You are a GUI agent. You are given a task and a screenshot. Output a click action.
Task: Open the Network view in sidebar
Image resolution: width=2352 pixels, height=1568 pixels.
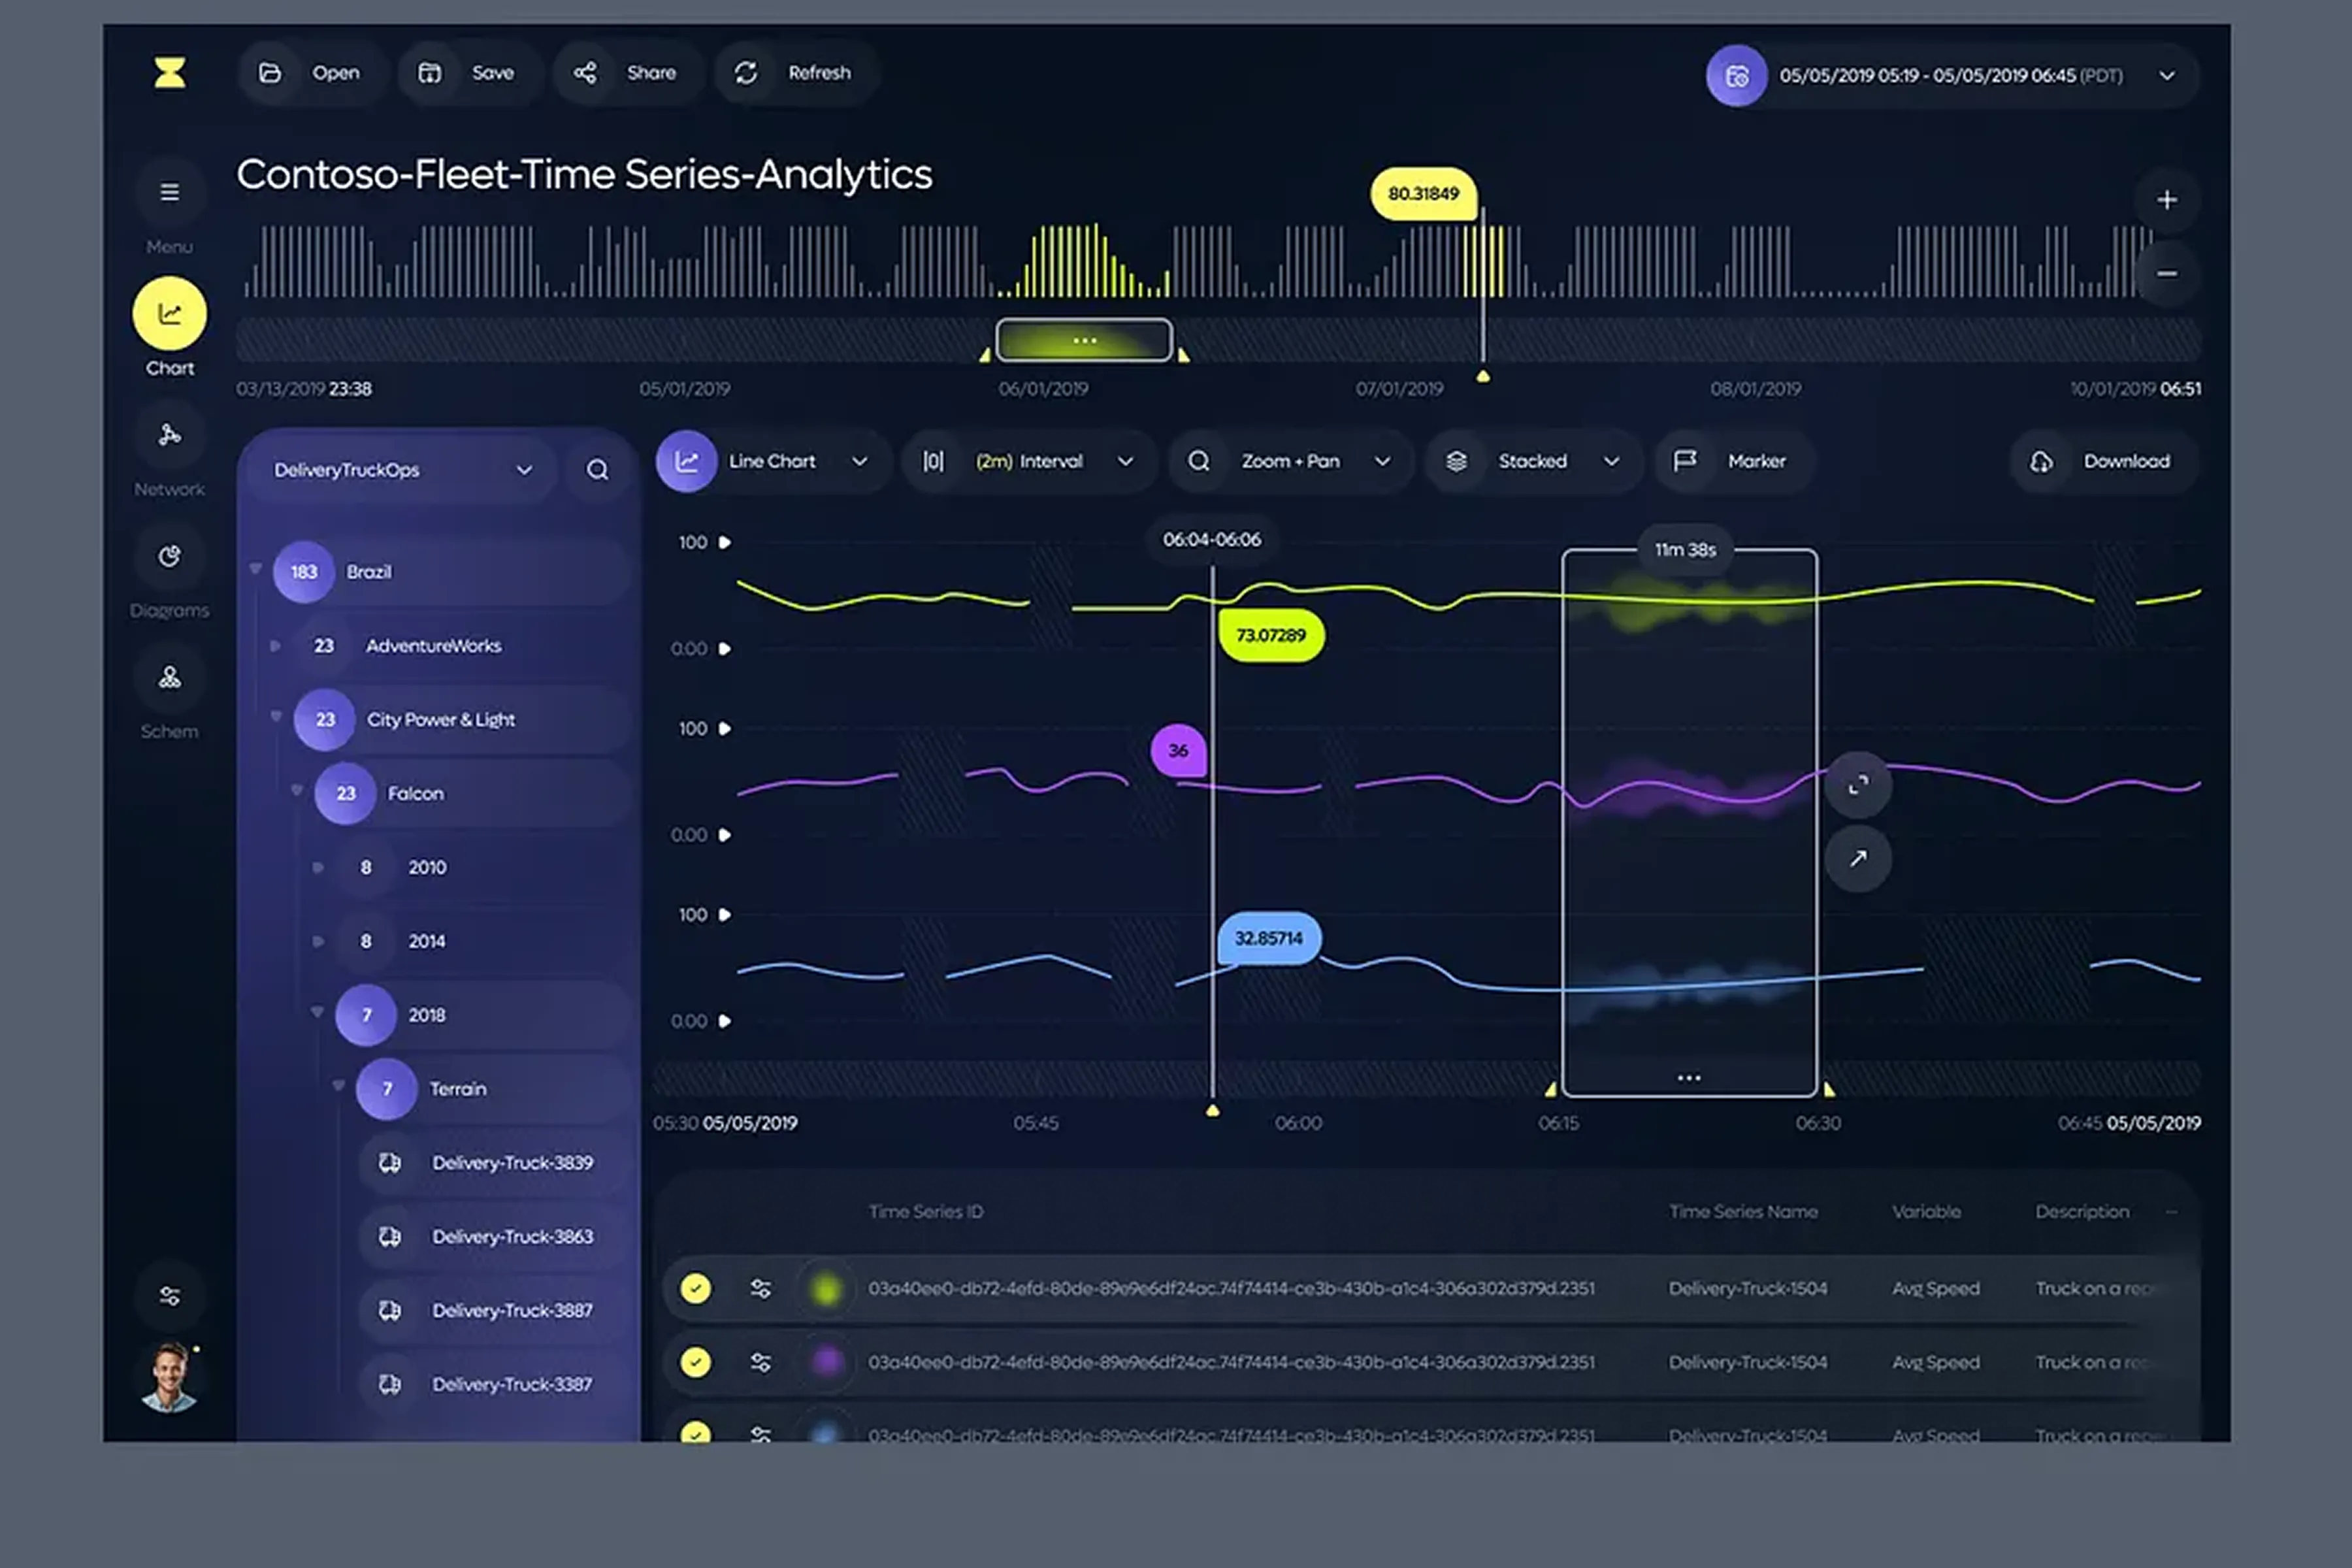(170, 435)
